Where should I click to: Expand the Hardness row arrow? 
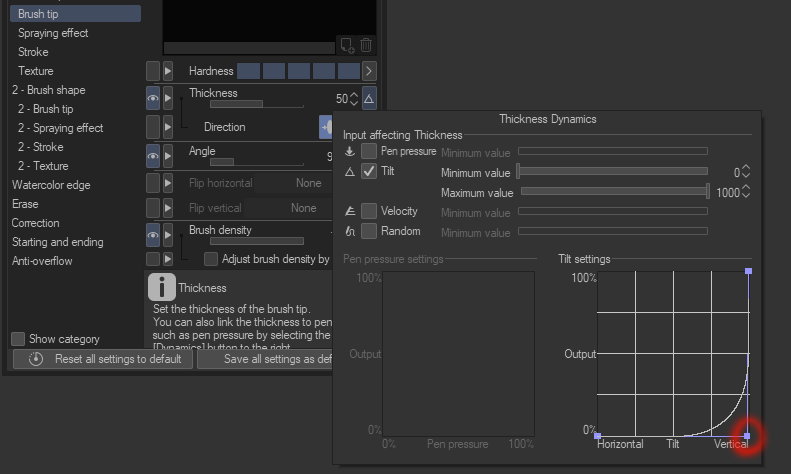coord(168,71)
